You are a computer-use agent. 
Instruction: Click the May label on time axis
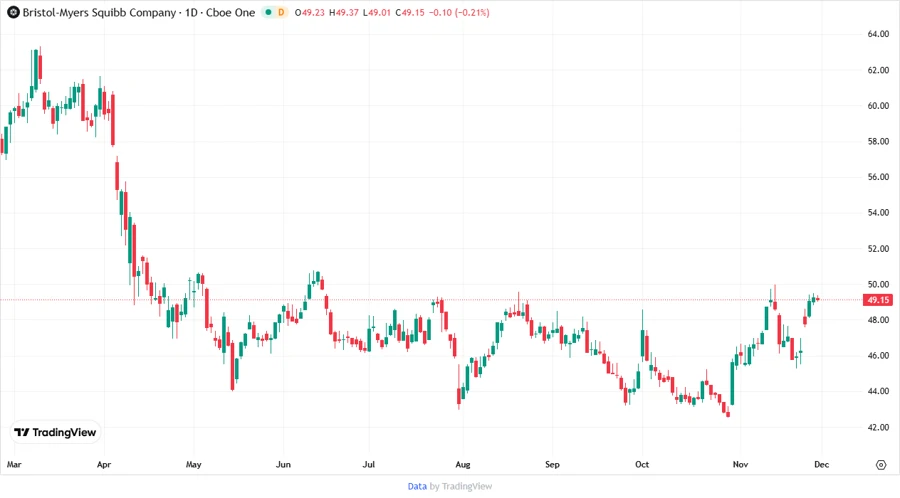pos(193,464)
